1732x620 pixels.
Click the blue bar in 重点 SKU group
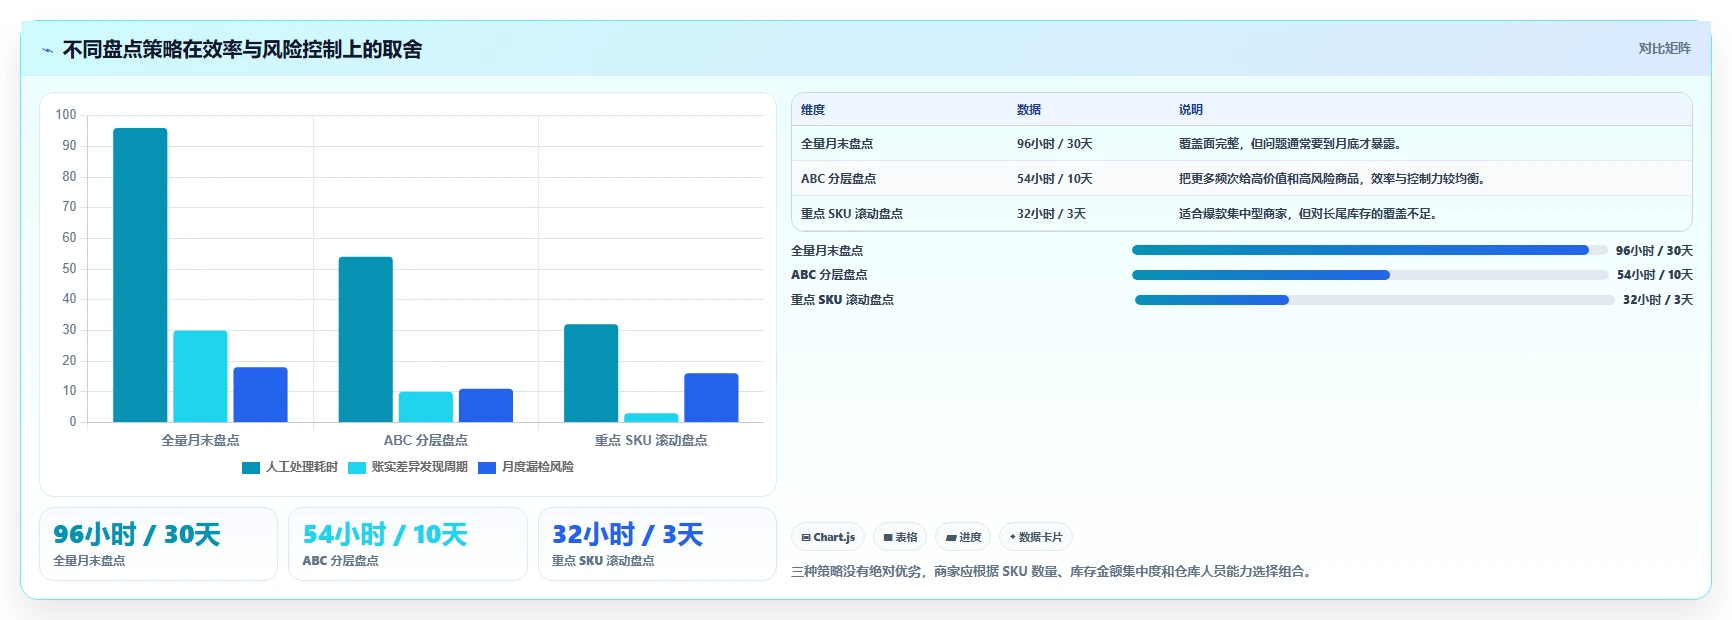[x=711, y=397]
